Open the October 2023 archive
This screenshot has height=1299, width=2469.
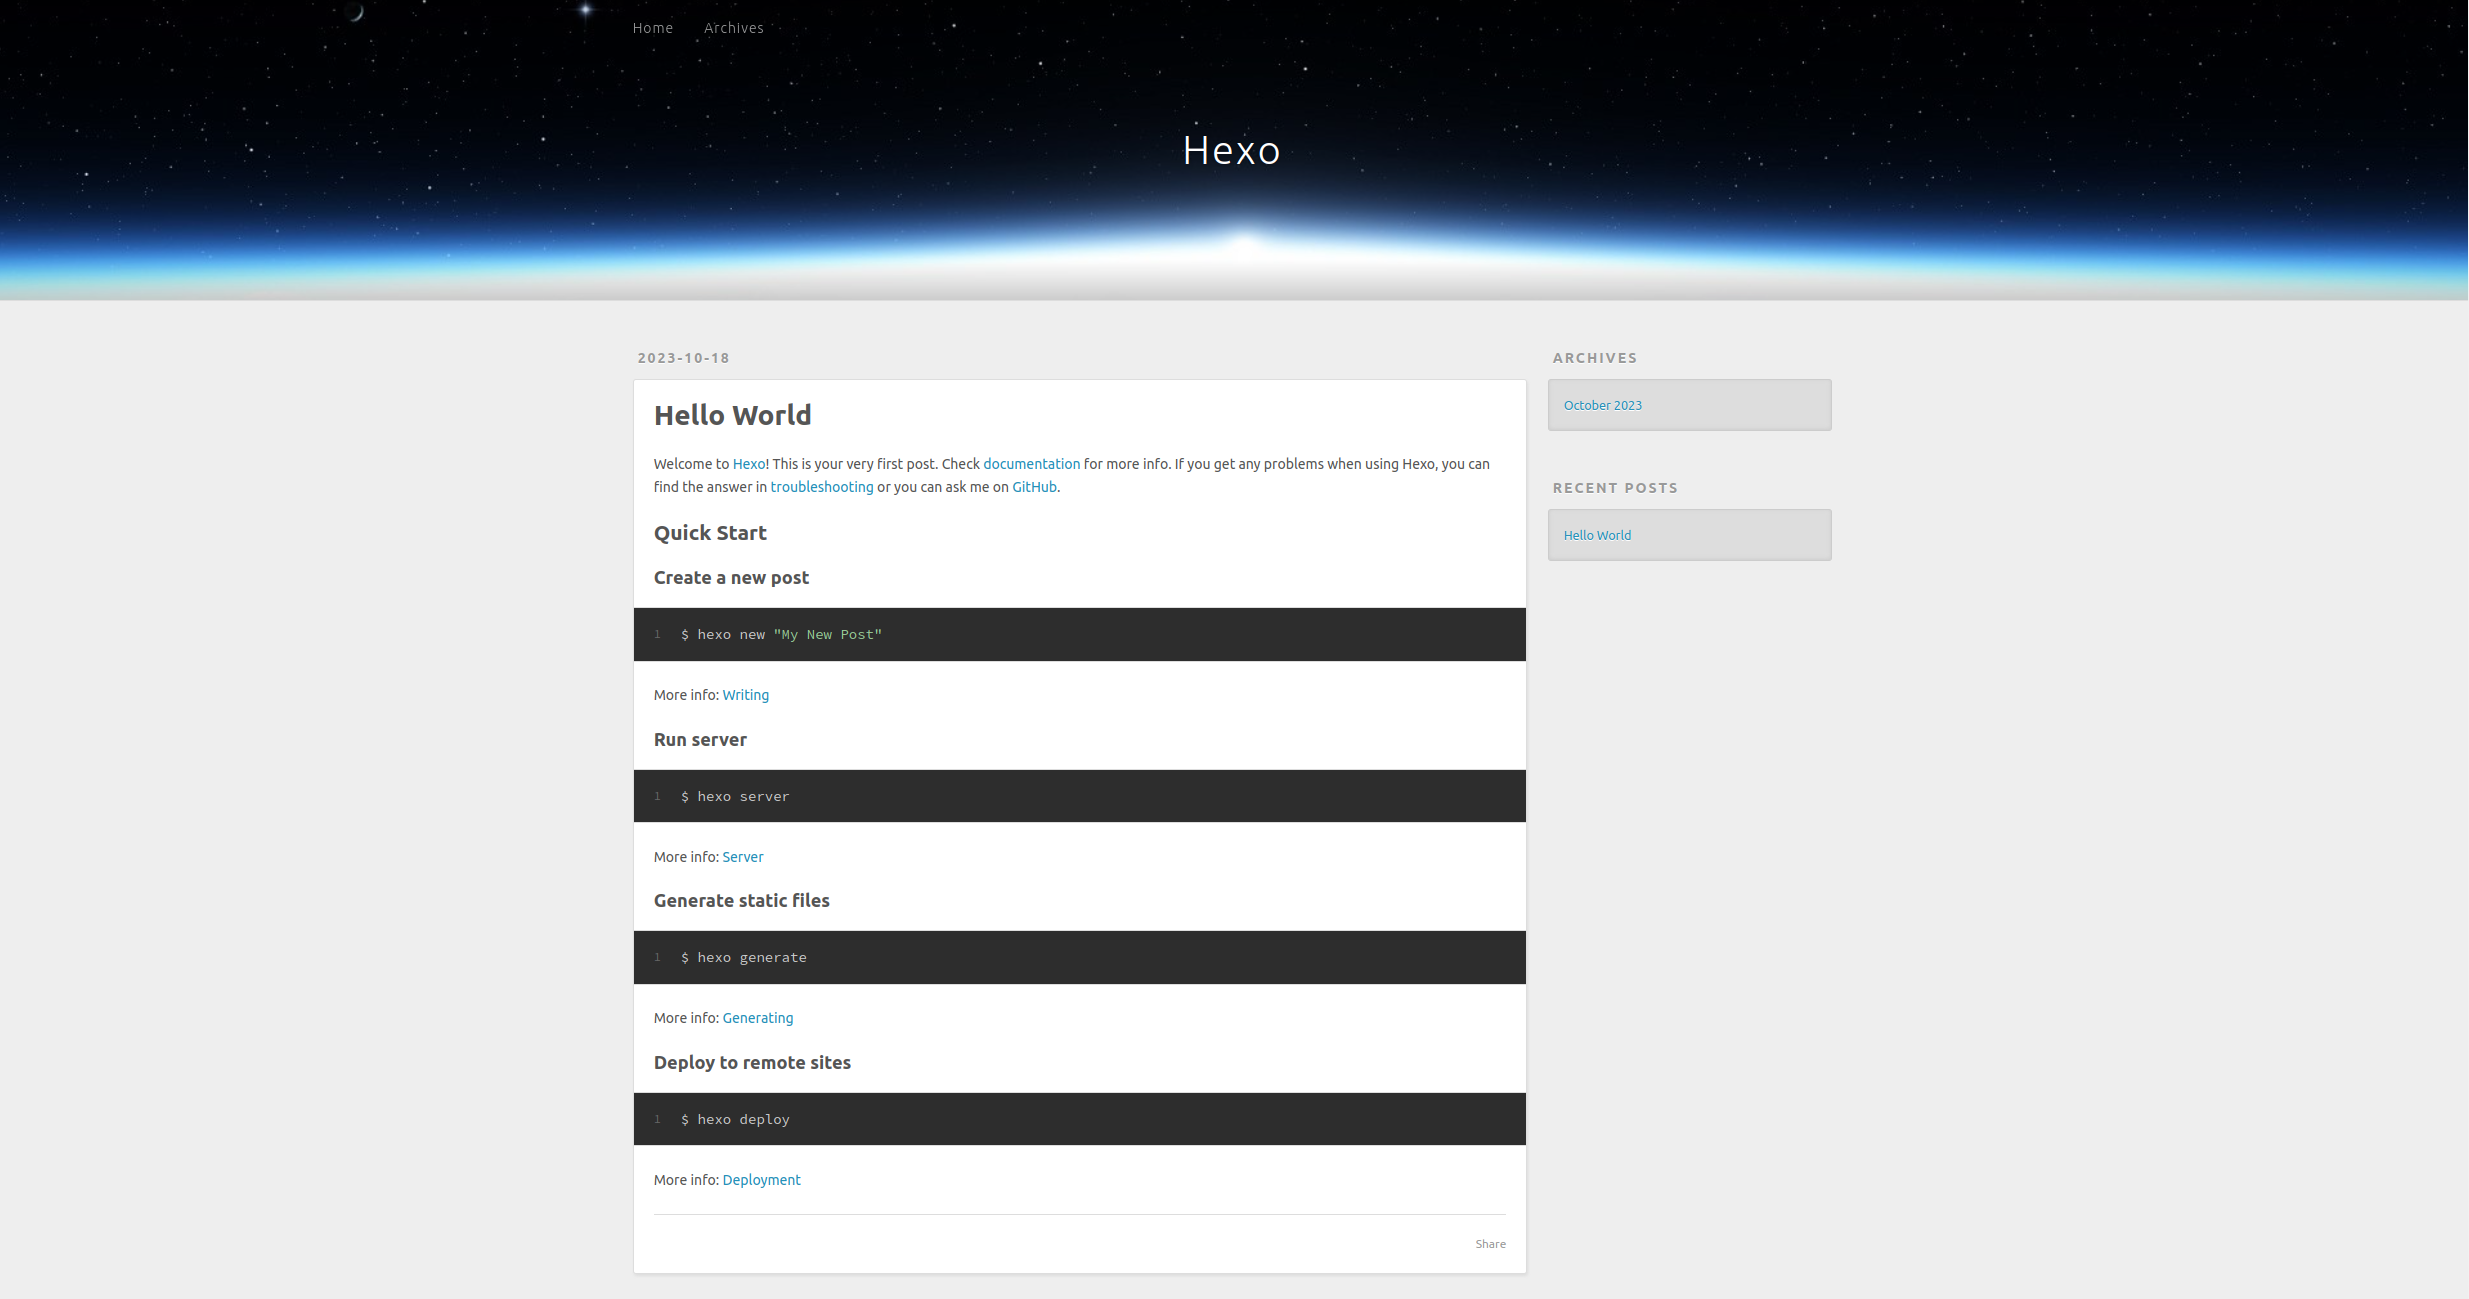1602,405
